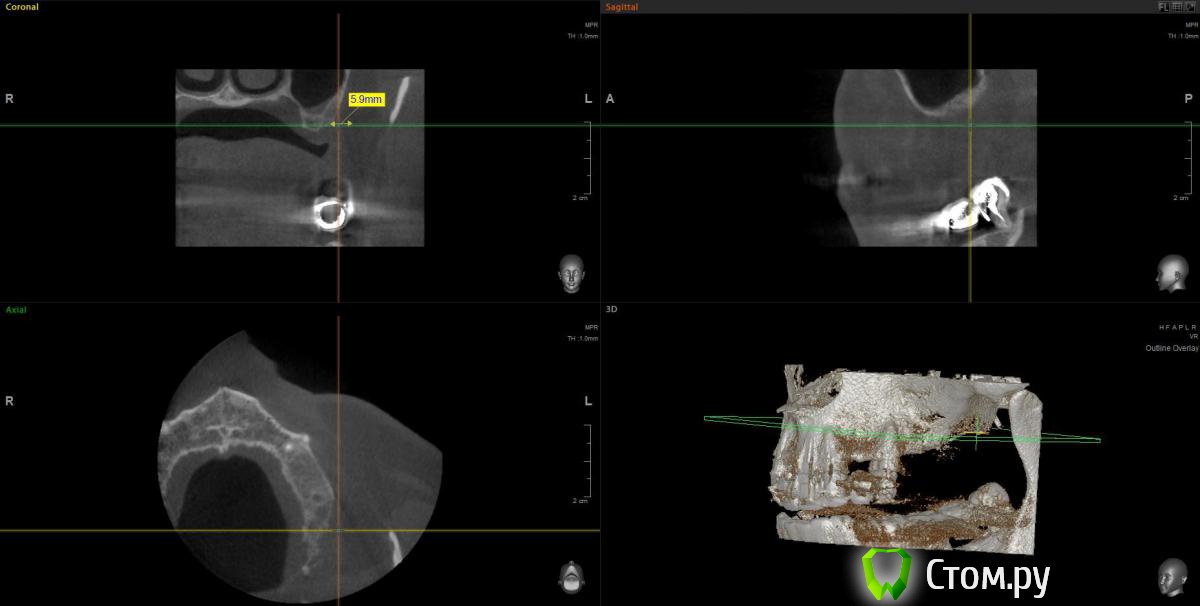Select the 3D view panel title

[612, 310]
